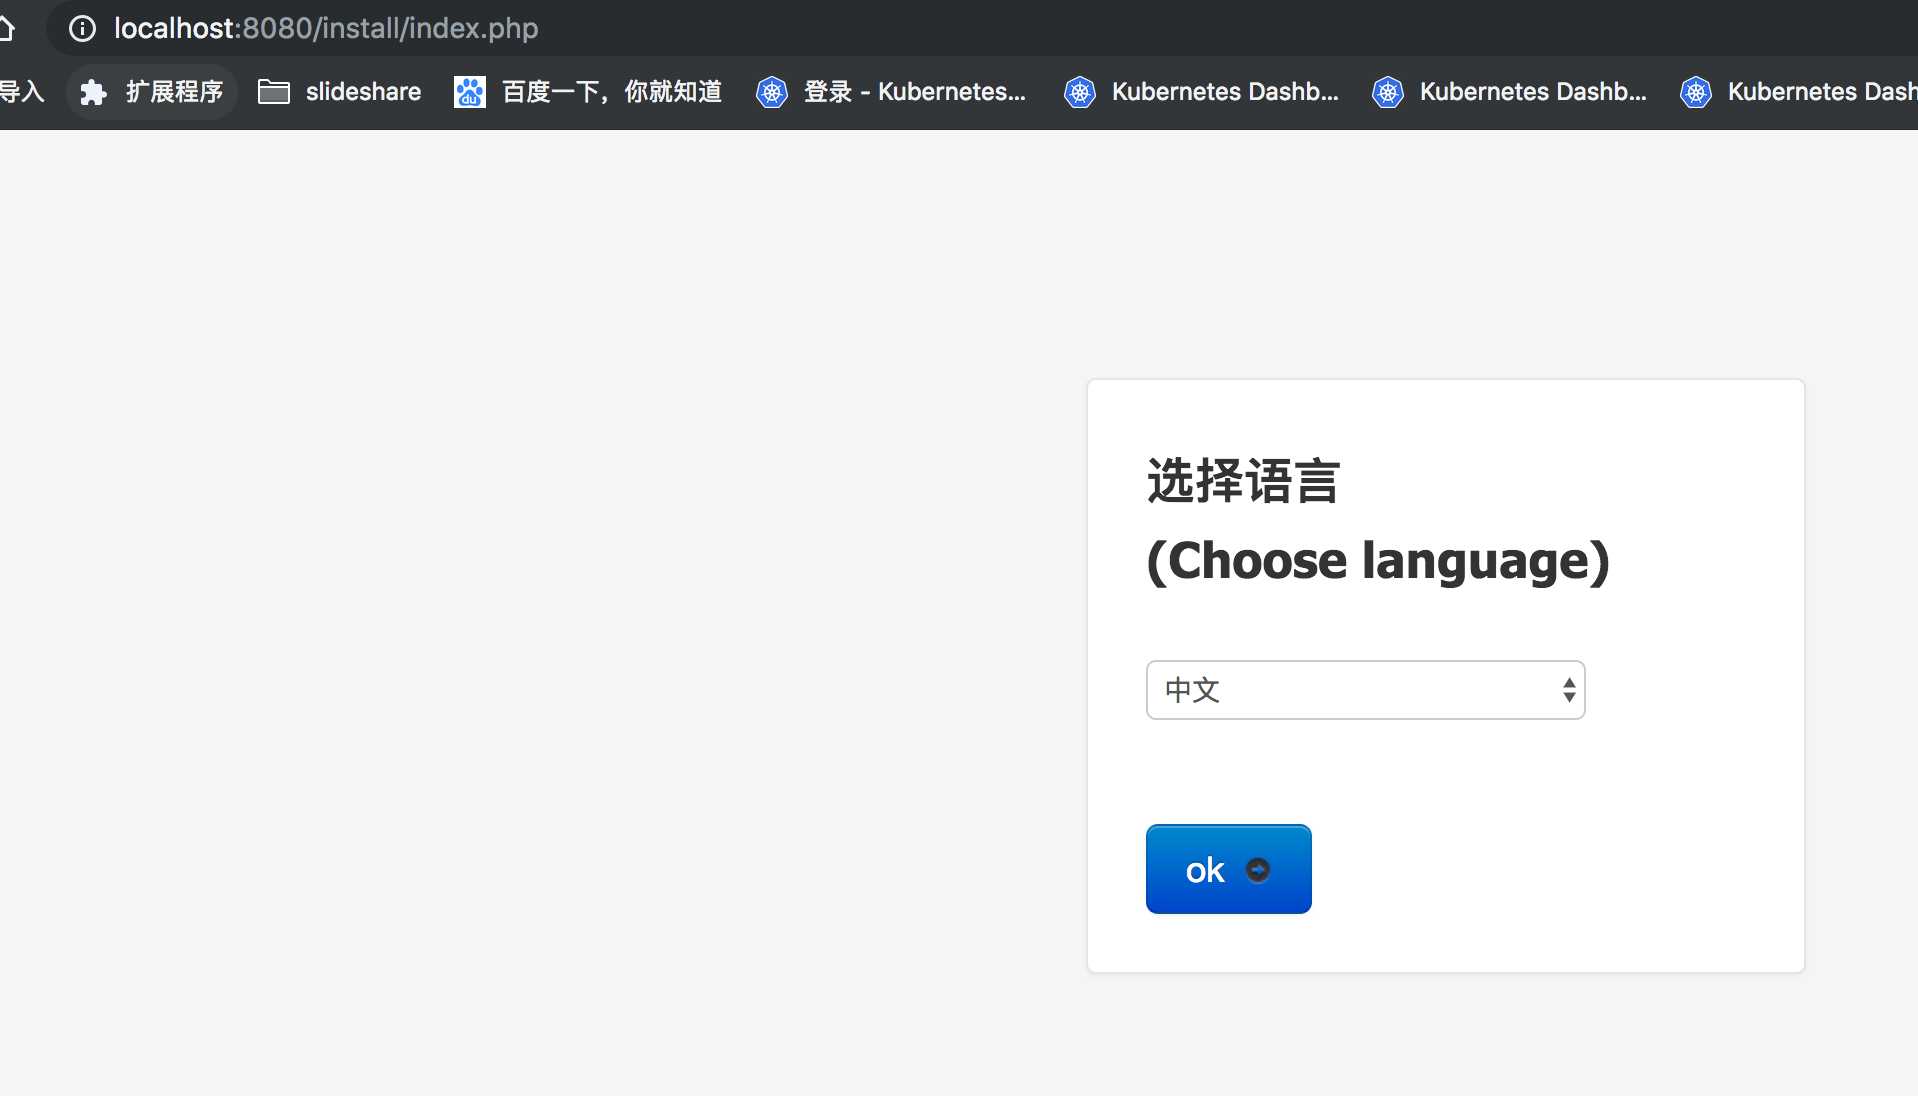The height and width of the screenshot is (1096, 1918).
Task: Click the (Choose language) heading text
Action: point(1378,561)
